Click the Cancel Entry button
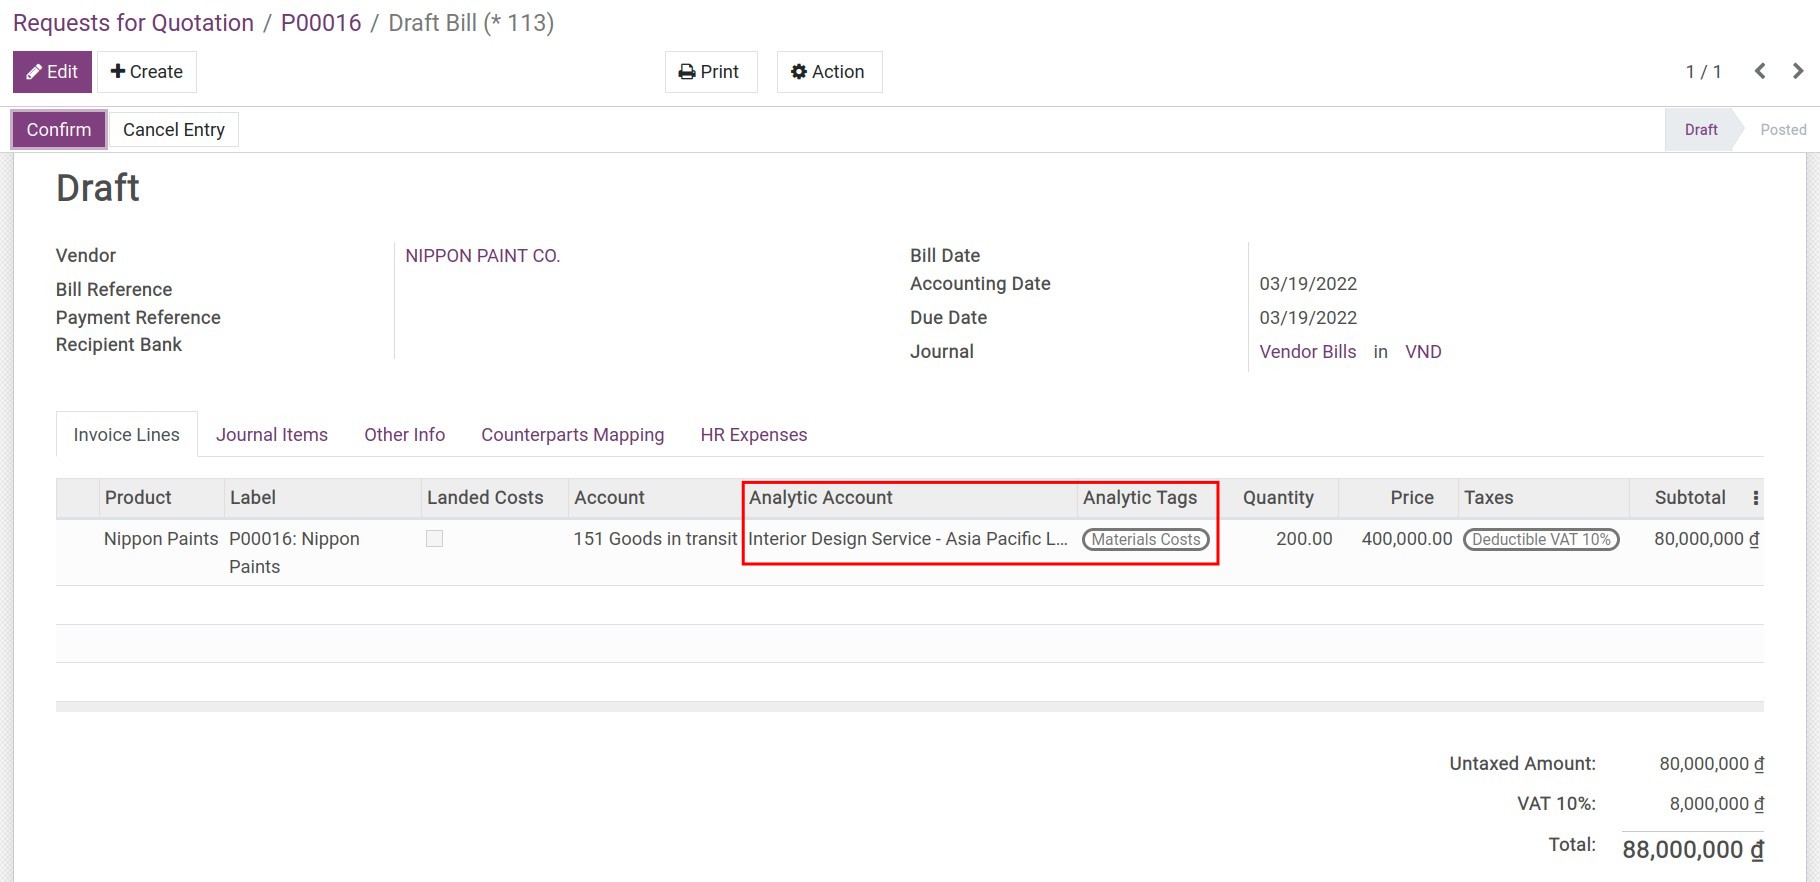Screen dimensions: 1820x882 coord(173,130)
